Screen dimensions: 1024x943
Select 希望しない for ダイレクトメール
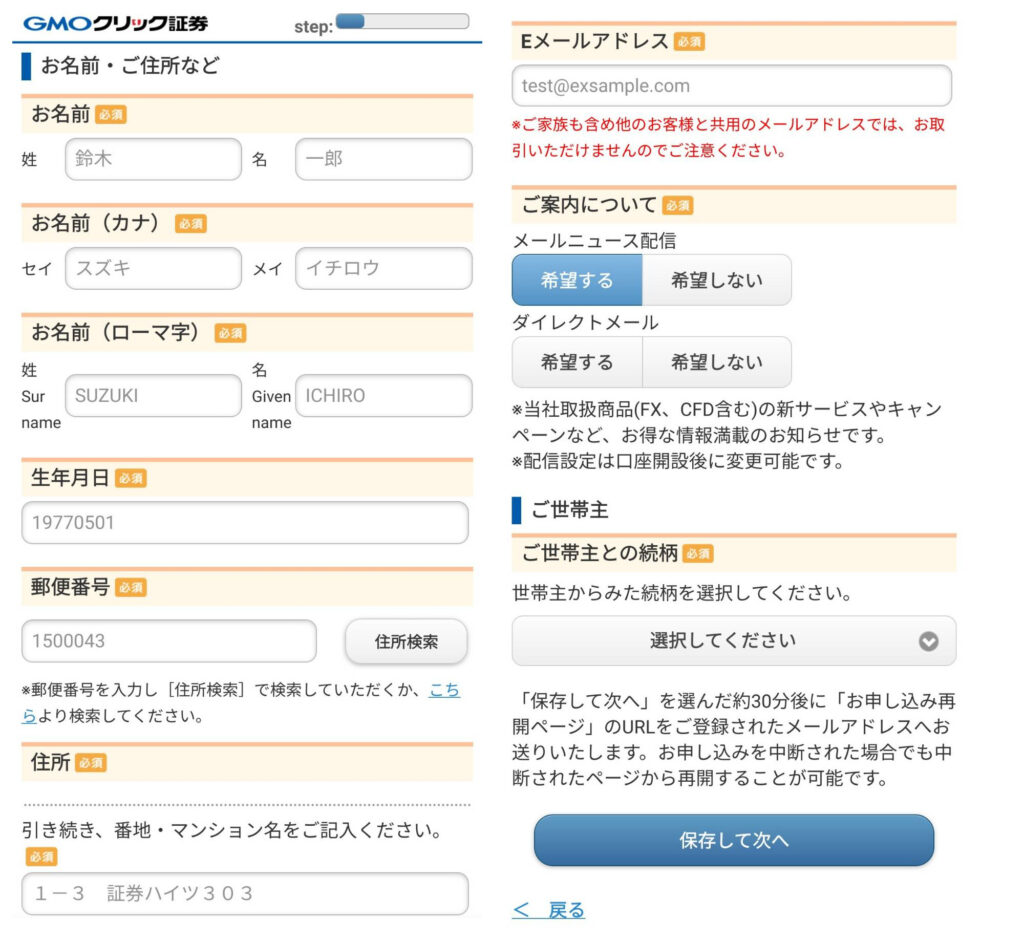717,362
